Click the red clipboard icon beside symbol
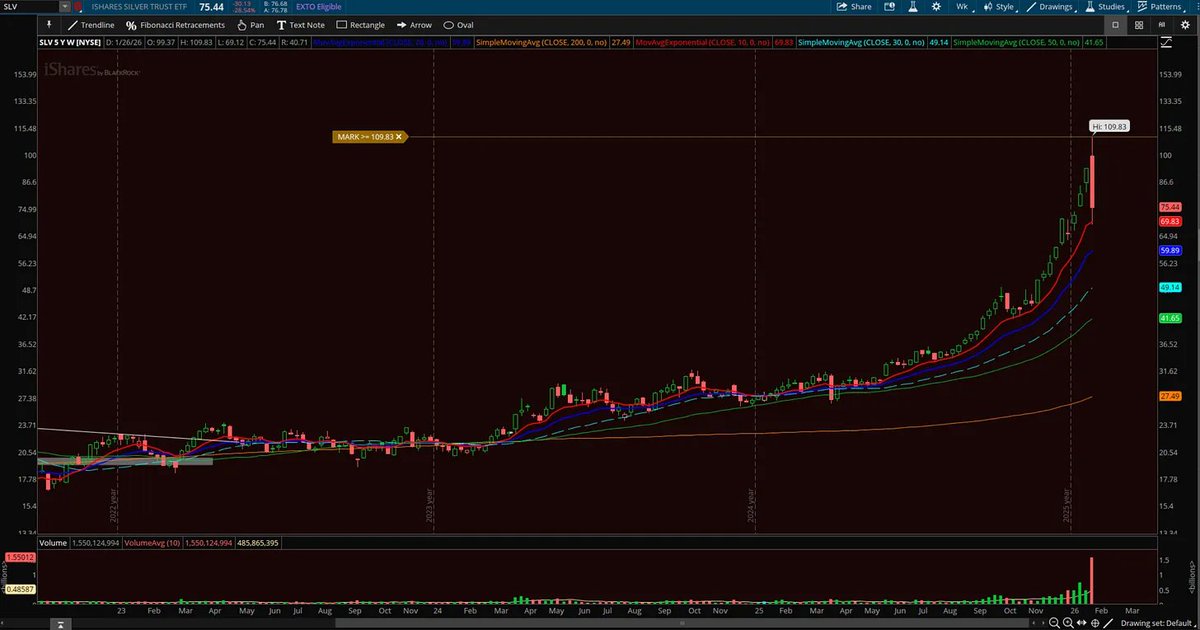 pos(78,6)
